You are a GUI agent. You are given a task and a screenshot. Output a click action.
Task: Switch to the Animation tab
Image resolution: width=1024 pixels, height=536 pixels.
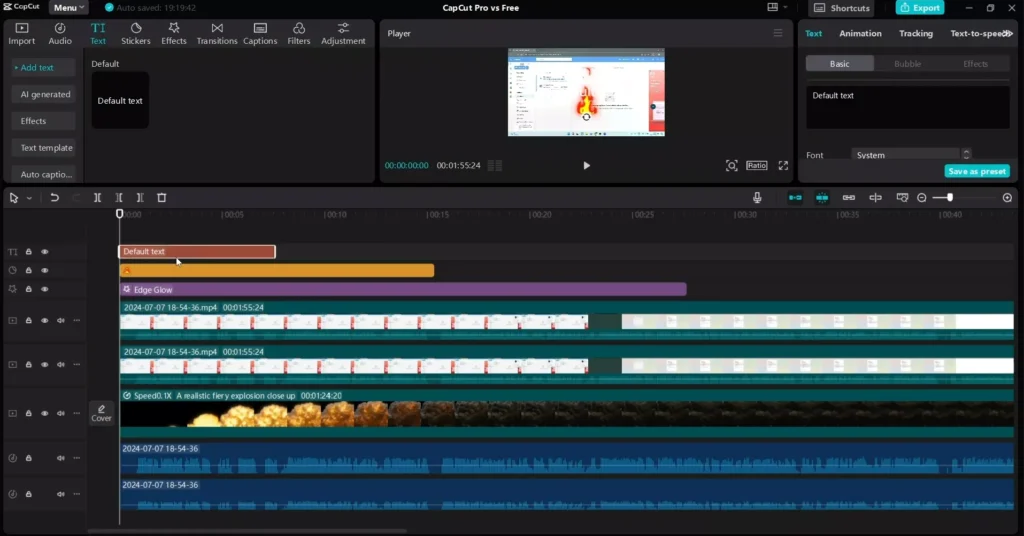pyautogui.click(x=860, y=33)
